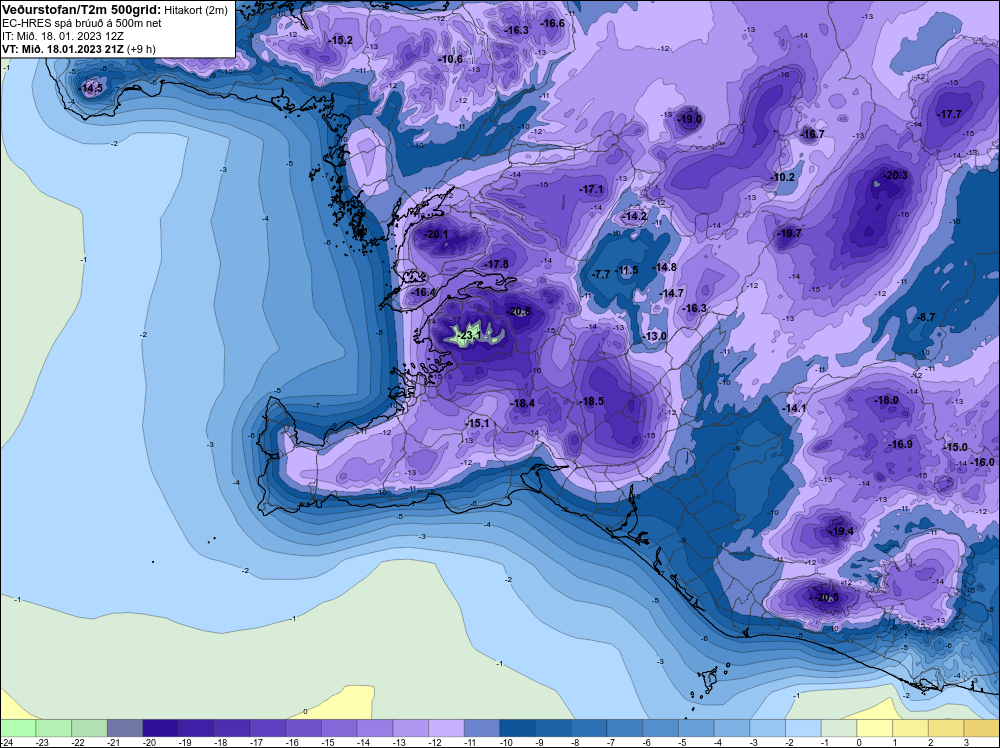Image resolution: width=1000 pixels, height=748 pixels.
Task: Click the -17.8 temperature label
Action: click(496, 264)
